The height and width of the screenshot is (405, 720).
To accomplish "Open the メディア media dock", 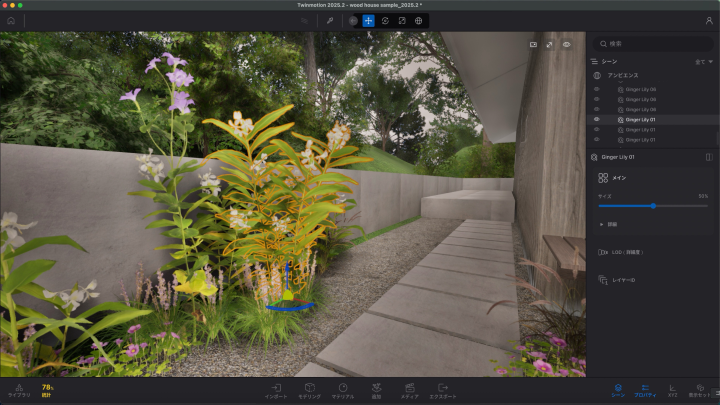I will pyautogui.click(x=410, y=391).
